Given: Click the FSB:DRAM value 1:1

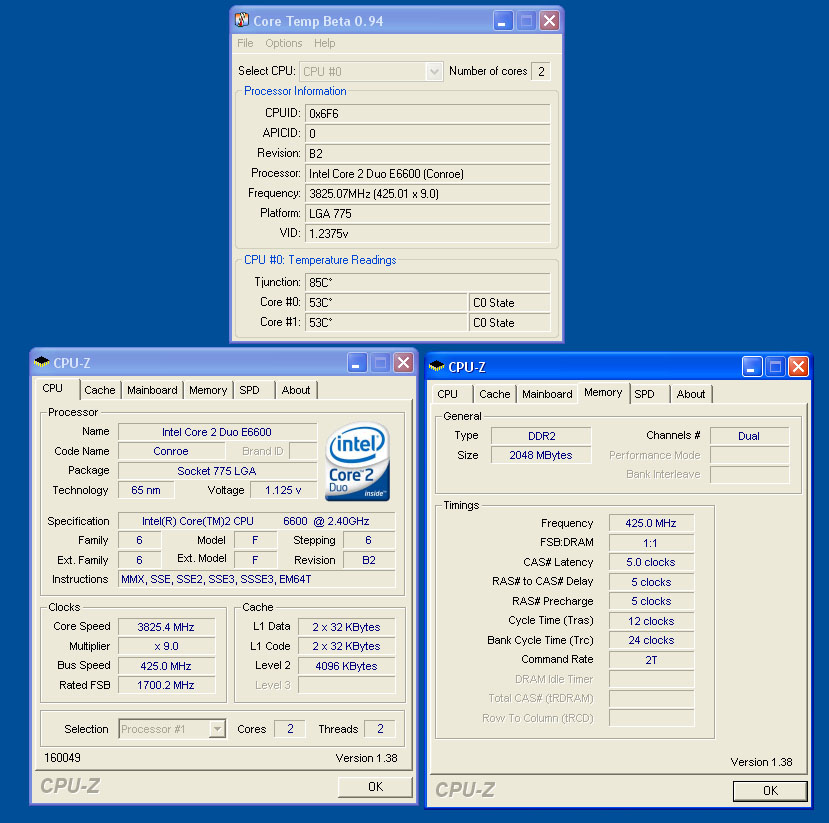Looking at the screenshot, I should click(651, 543).
